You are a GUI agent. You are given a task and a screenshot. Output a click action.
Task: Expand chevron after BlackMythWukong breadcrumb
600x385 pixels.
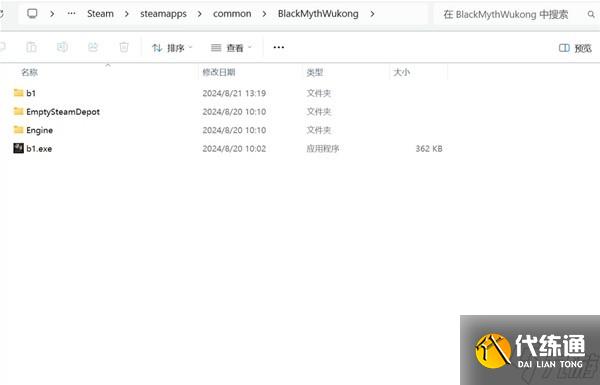point(372,14)
